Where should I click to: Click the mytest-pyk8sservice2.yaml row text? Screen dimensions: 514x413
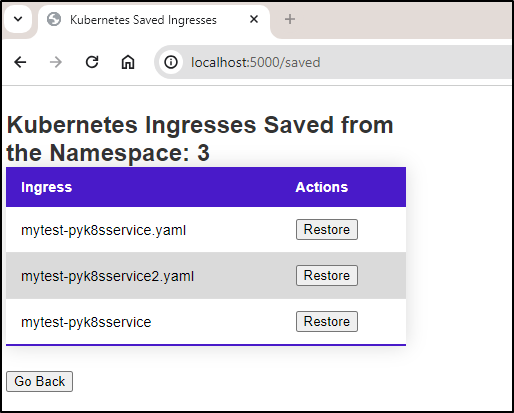107,276
